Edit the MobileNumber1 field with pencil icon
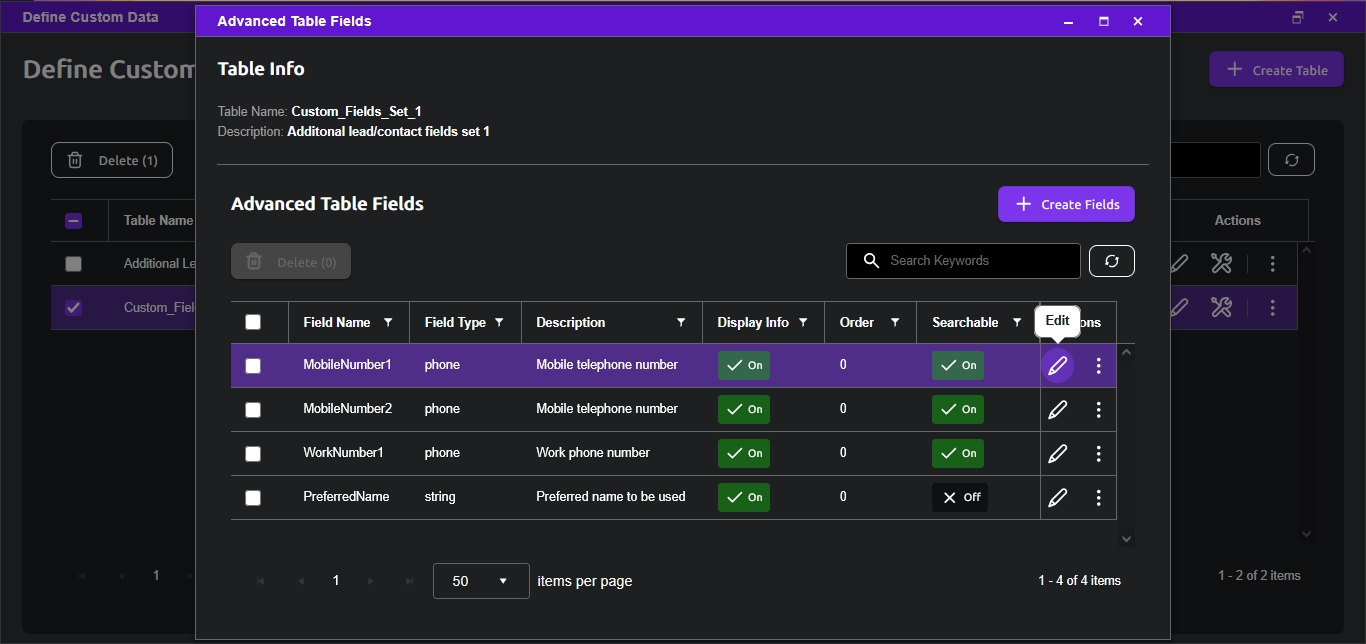Image resolution: width=1366 pixels, height=644 pixels. tap(1057, 366)
